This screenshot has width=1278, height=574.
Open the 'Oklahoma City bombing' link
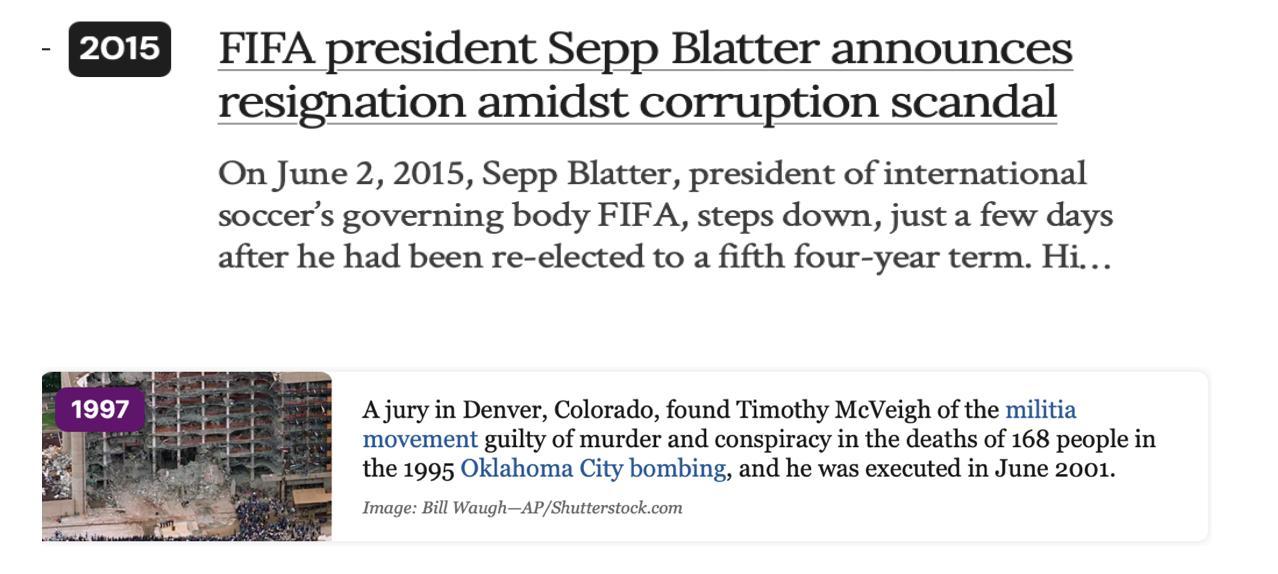click(x=593, y=468)
